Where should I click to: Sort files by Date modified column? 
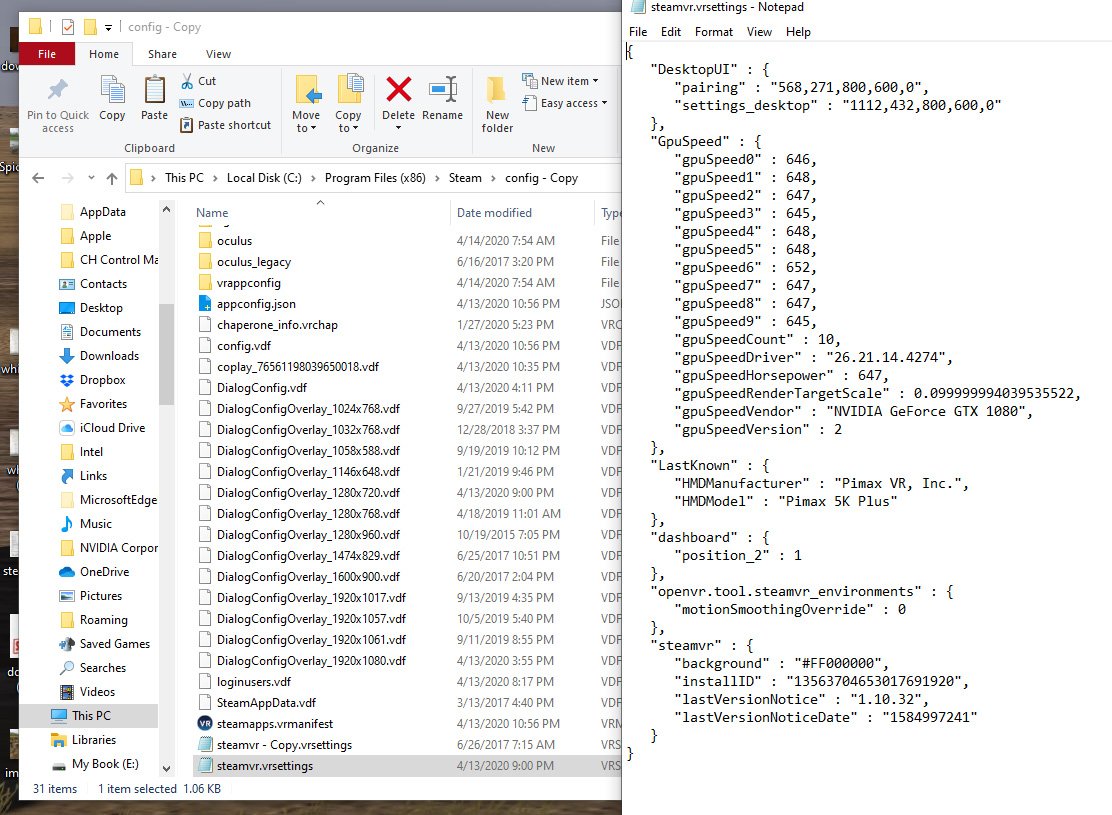point(494,213)
